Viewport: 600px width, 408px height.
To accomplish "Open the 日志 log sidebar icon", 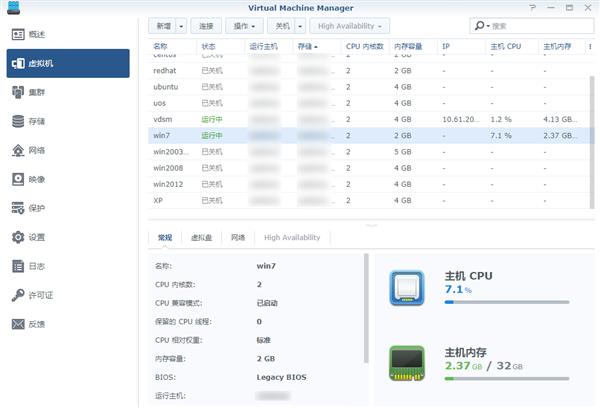I will (18, 266).
